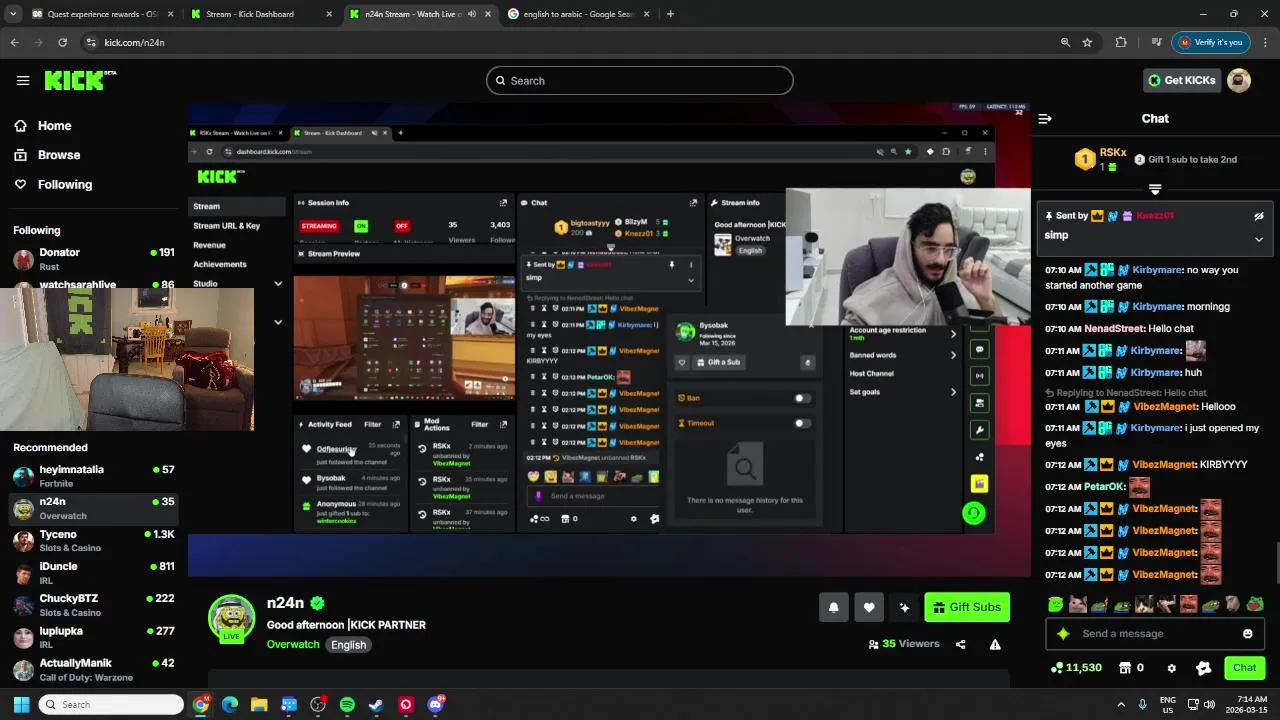Click in the Send a message field
Image resolution: width=1280 pixels, height=720 pixels.
pyautogui.click(x=1155, y=633)
